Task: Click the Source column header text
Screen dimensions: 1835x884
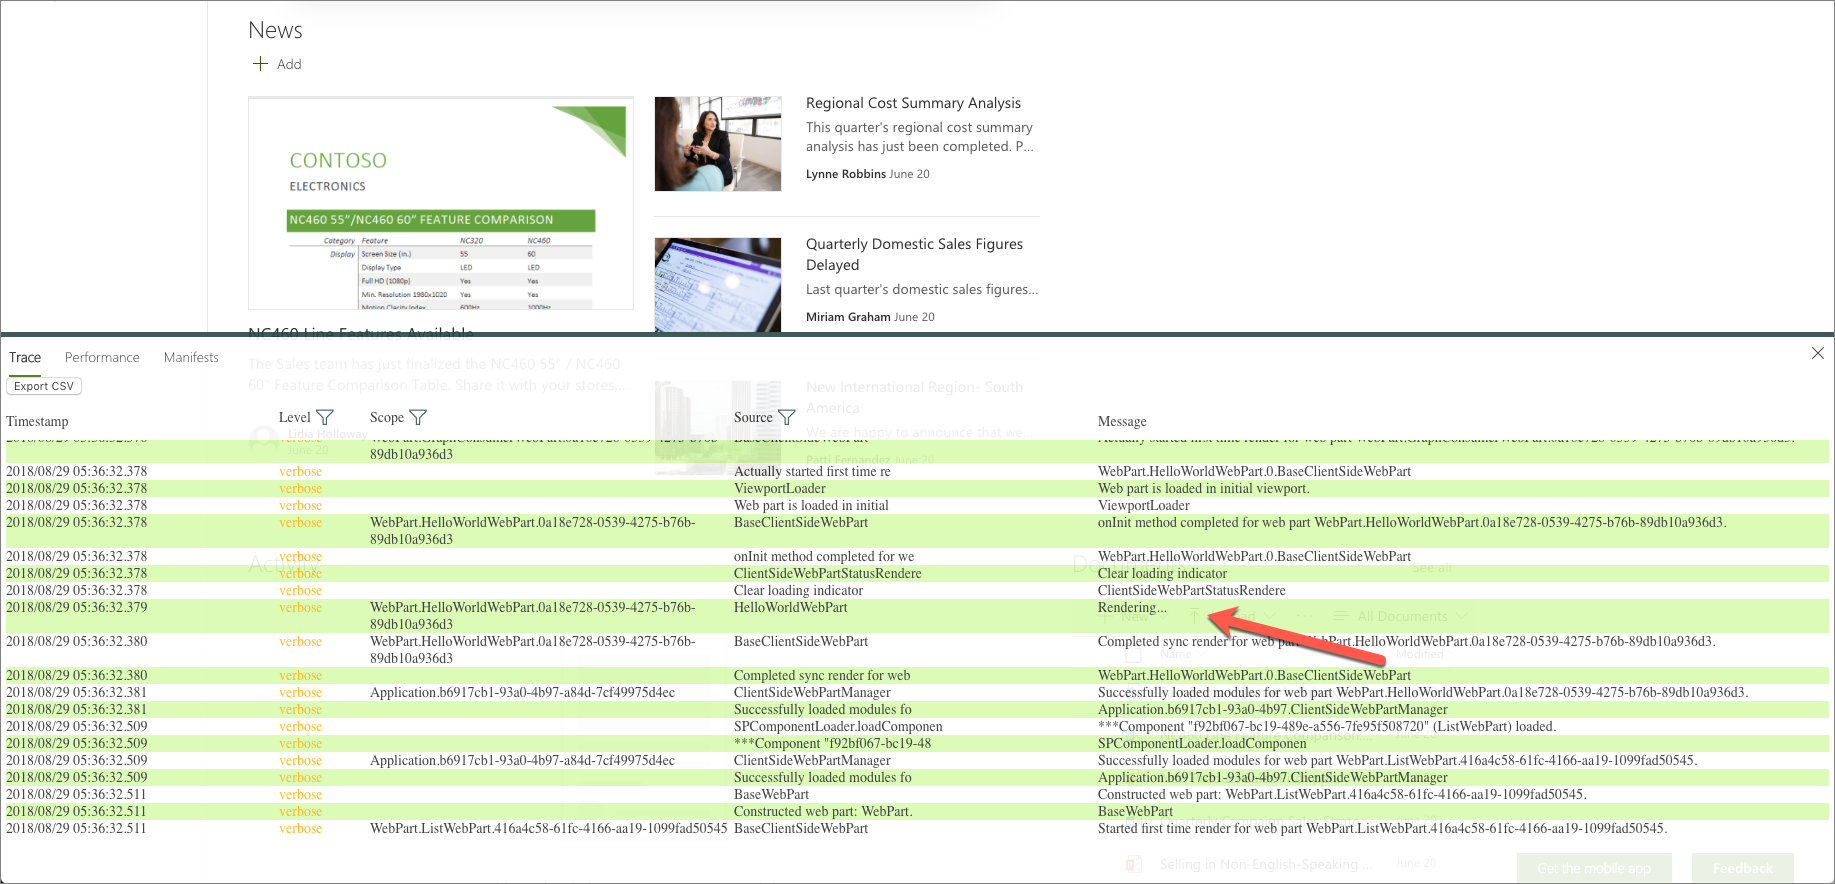Action: tap(753, 418)
